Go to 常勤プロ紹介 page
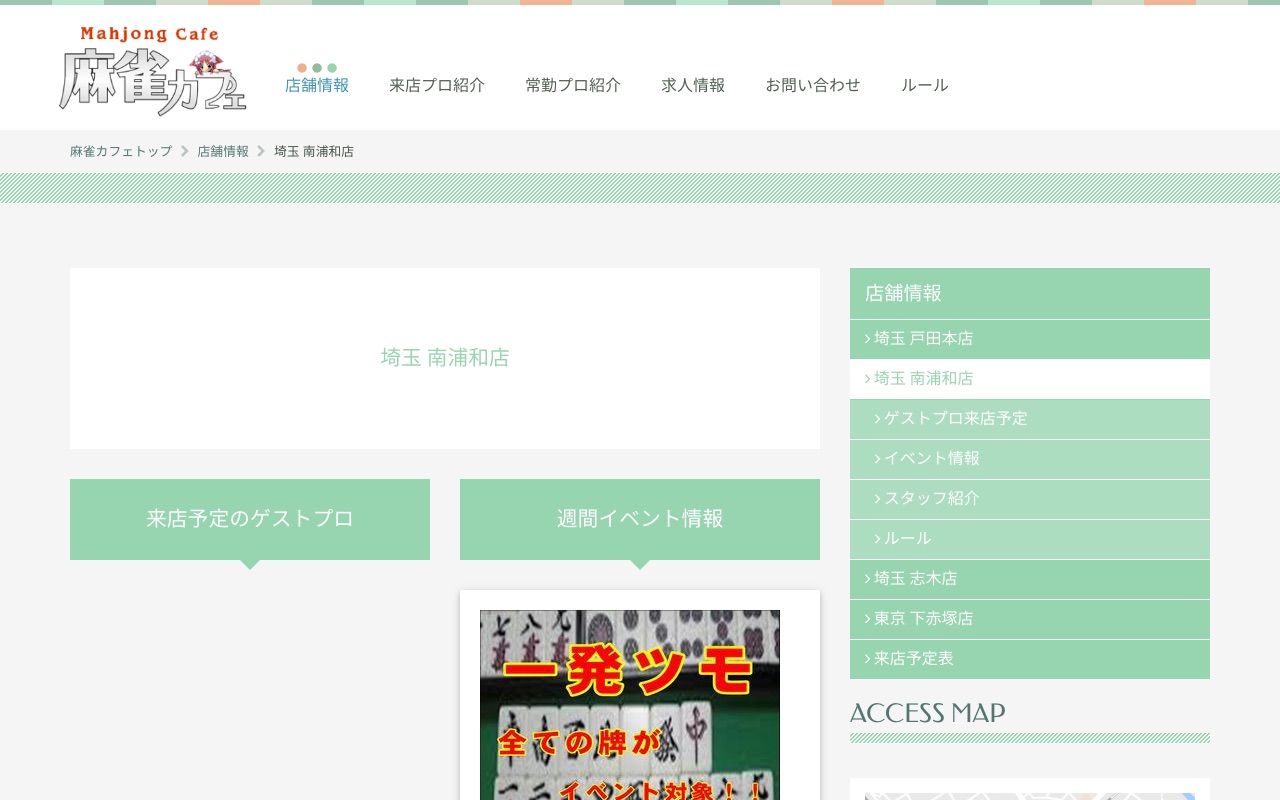This screenshot has height=800, width=1280. tap(573, 85)
